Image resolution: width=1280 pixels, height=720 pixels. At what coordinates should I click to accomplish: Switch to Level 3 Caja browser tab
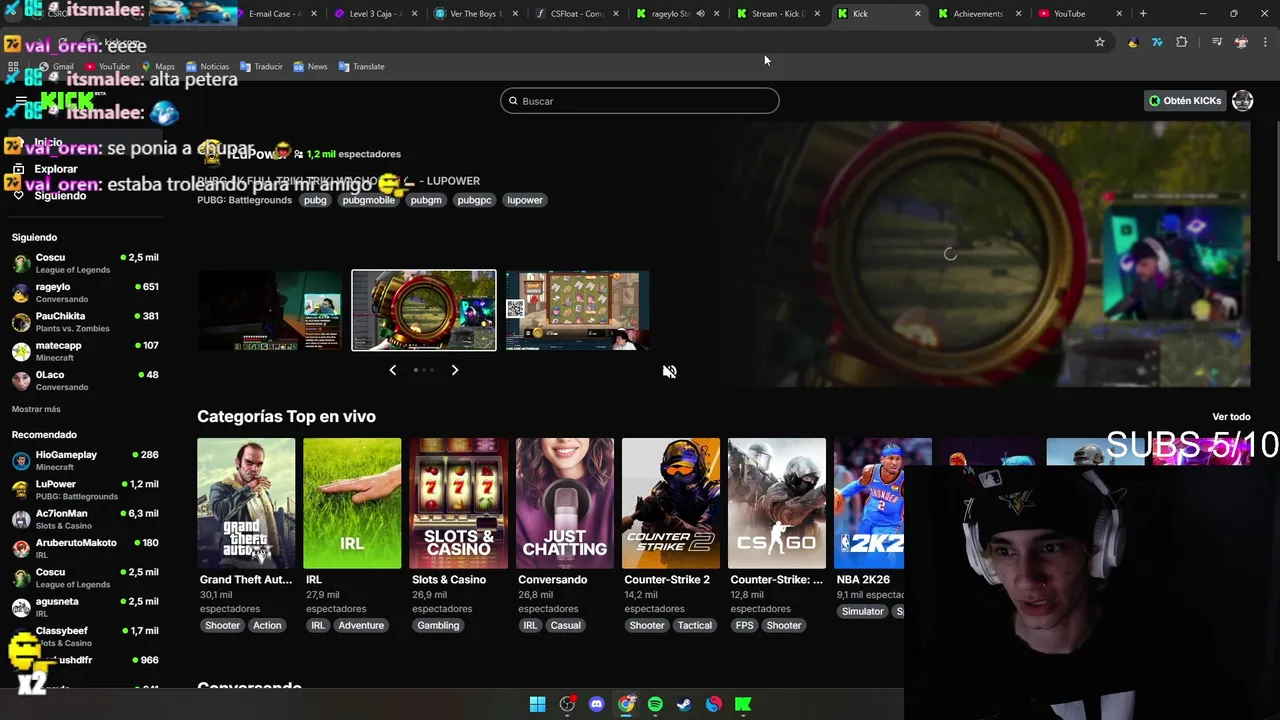point(375,14)
